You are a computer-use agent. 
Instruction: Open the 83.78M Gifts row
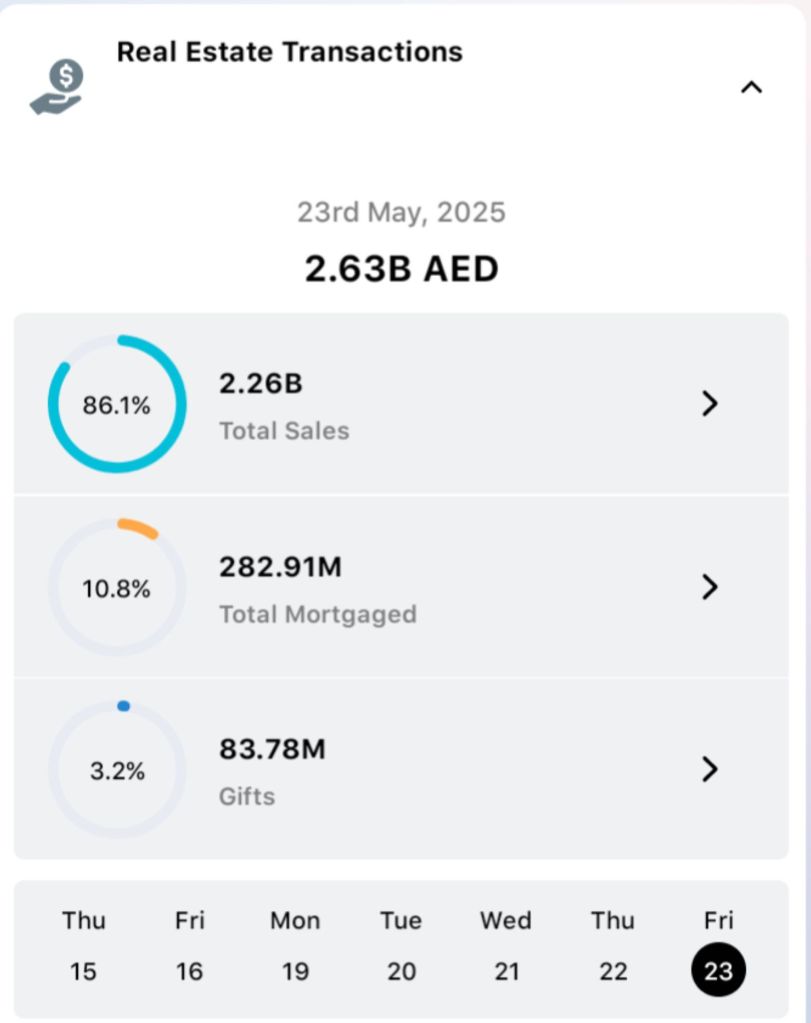tap(400, 770)
